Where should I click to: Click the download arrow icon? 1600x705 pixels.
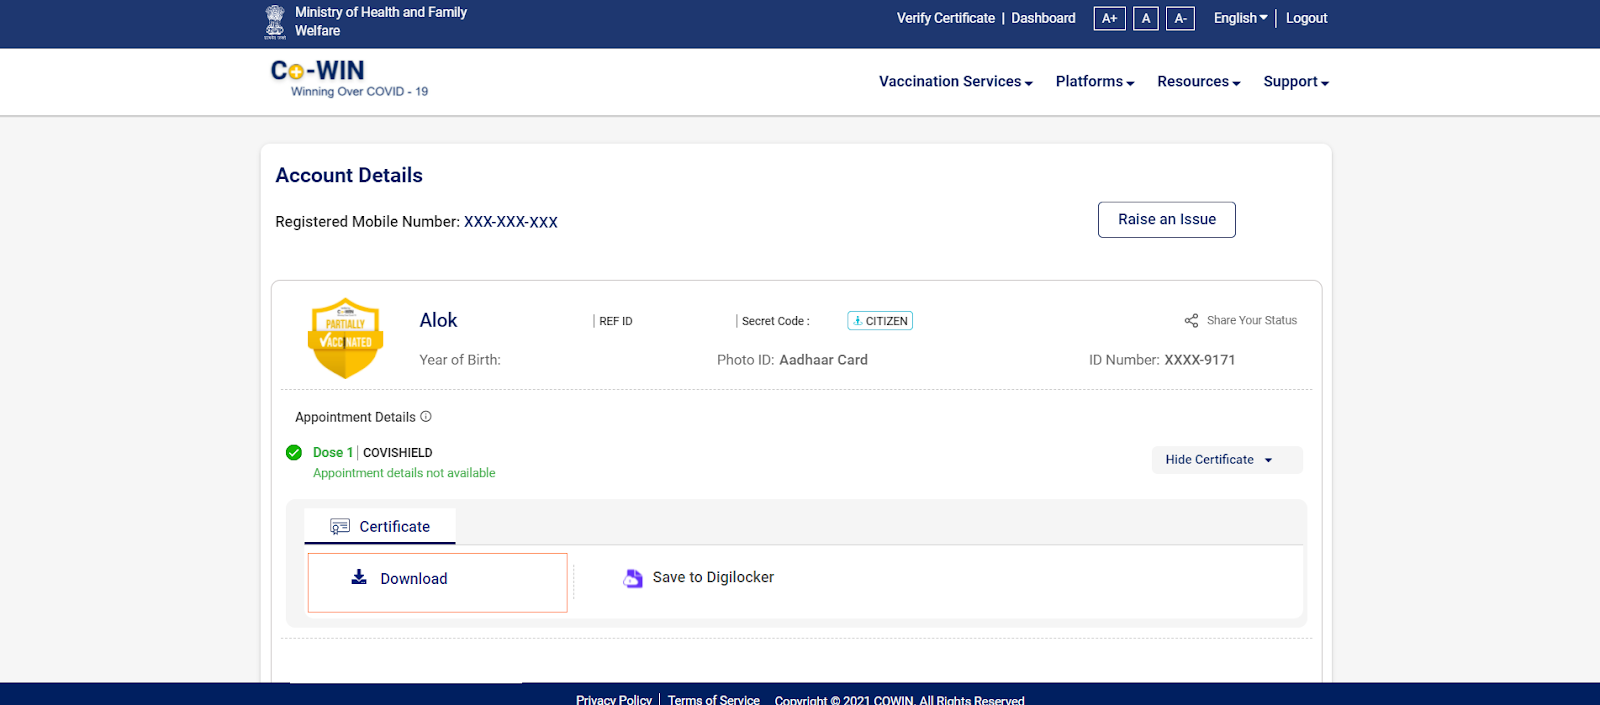(359, 577)
